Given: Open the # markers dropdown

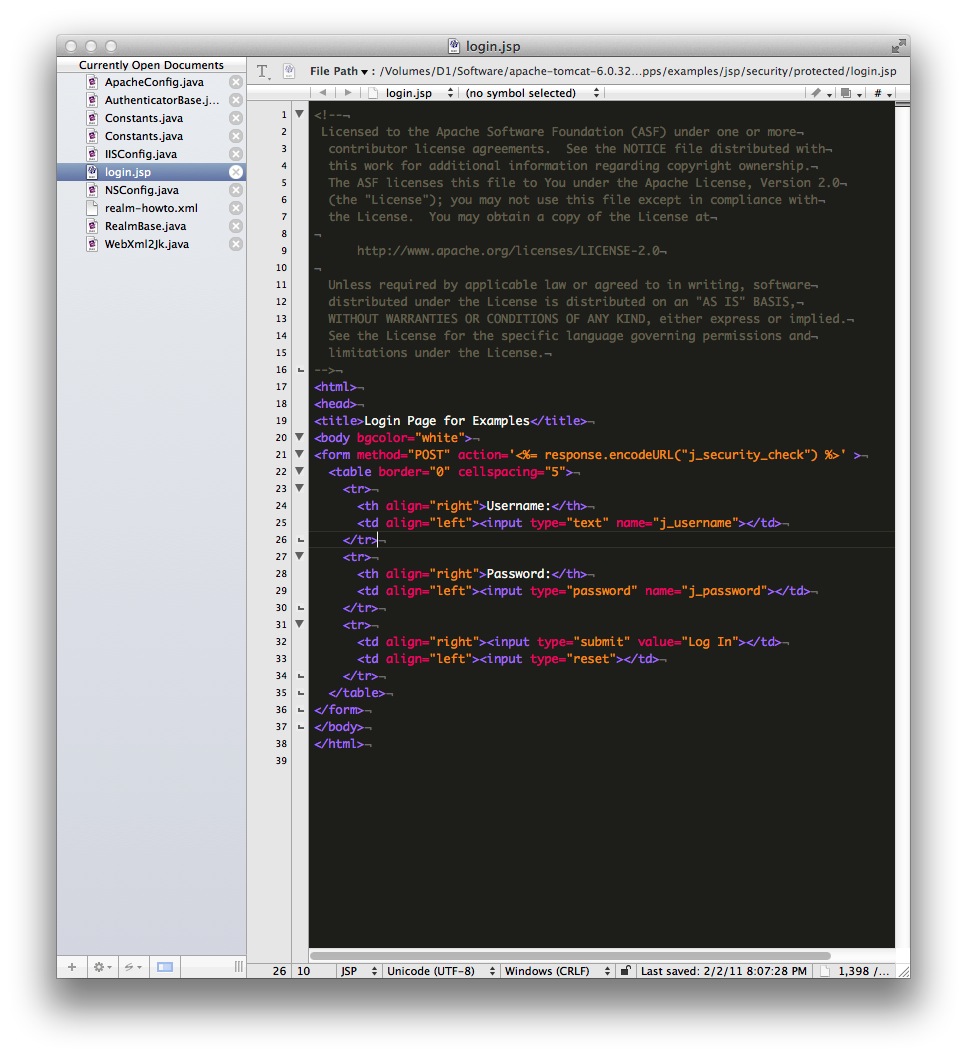Looking at the screenshot, I should click(882, 93).
